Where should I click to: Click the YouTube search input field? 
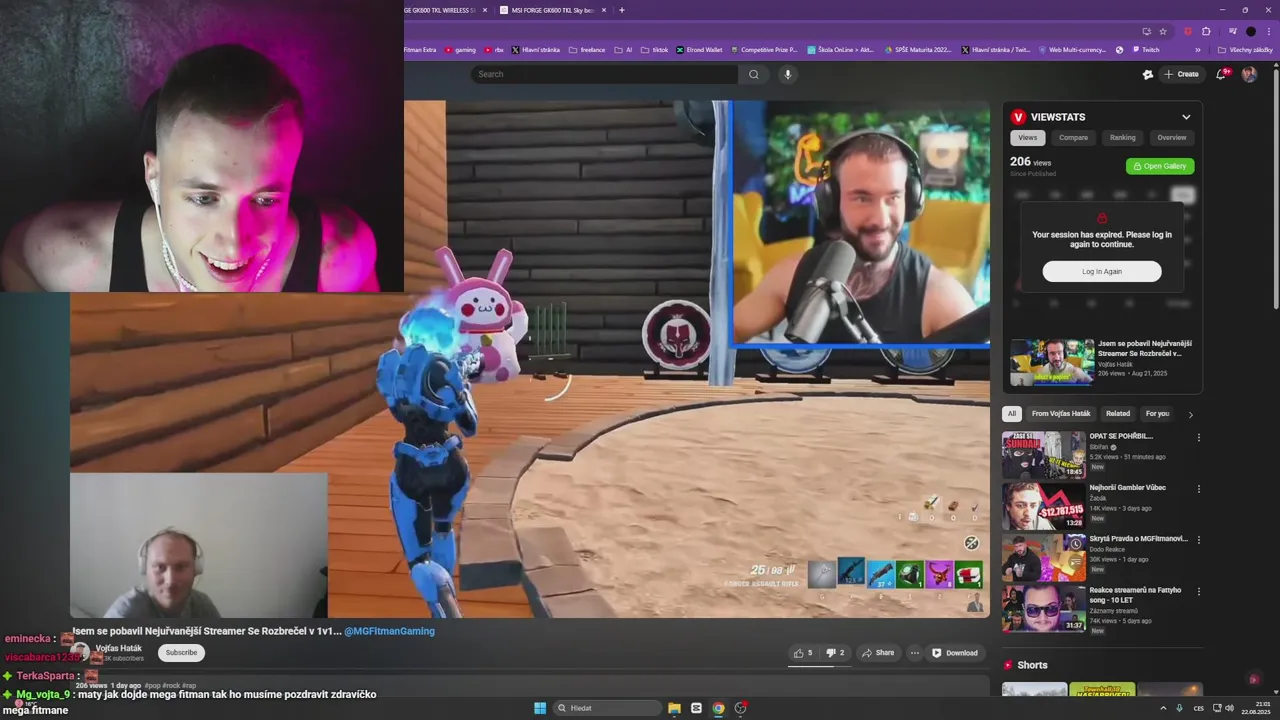pos(604,74)
